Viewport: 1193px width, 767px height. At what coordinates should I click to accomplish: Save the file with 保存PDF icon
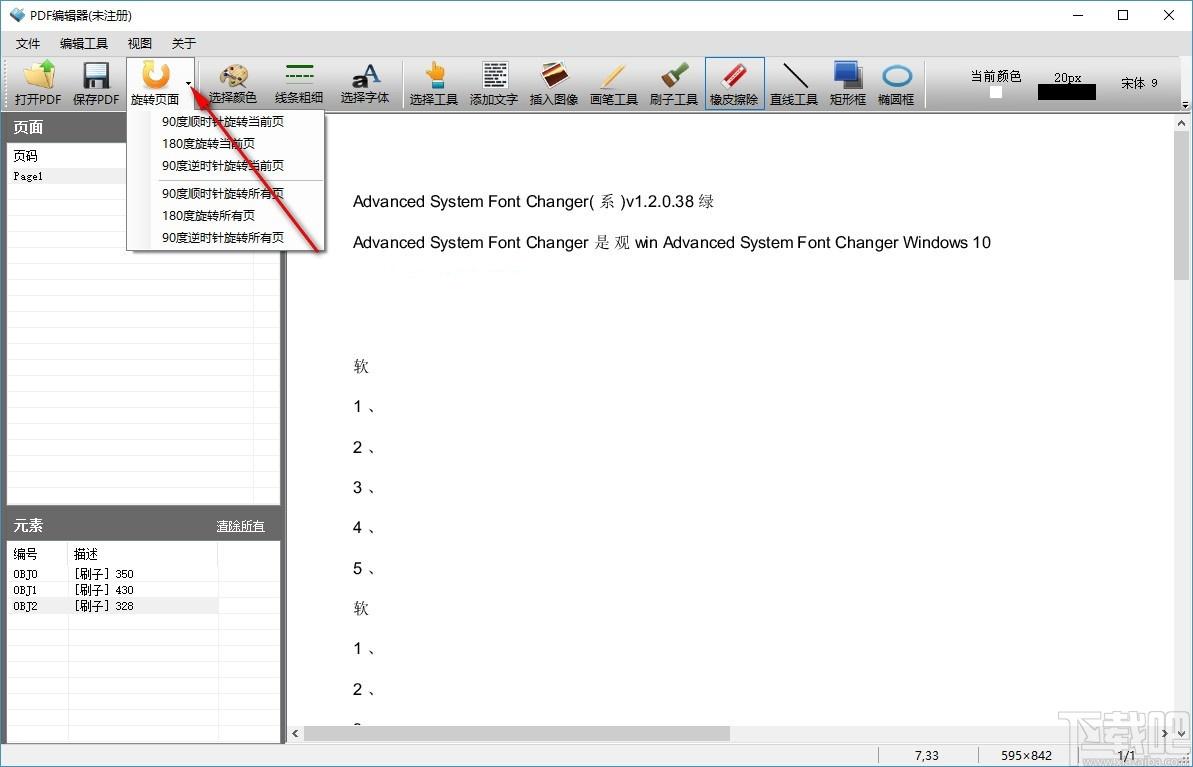tap(96, 84)
